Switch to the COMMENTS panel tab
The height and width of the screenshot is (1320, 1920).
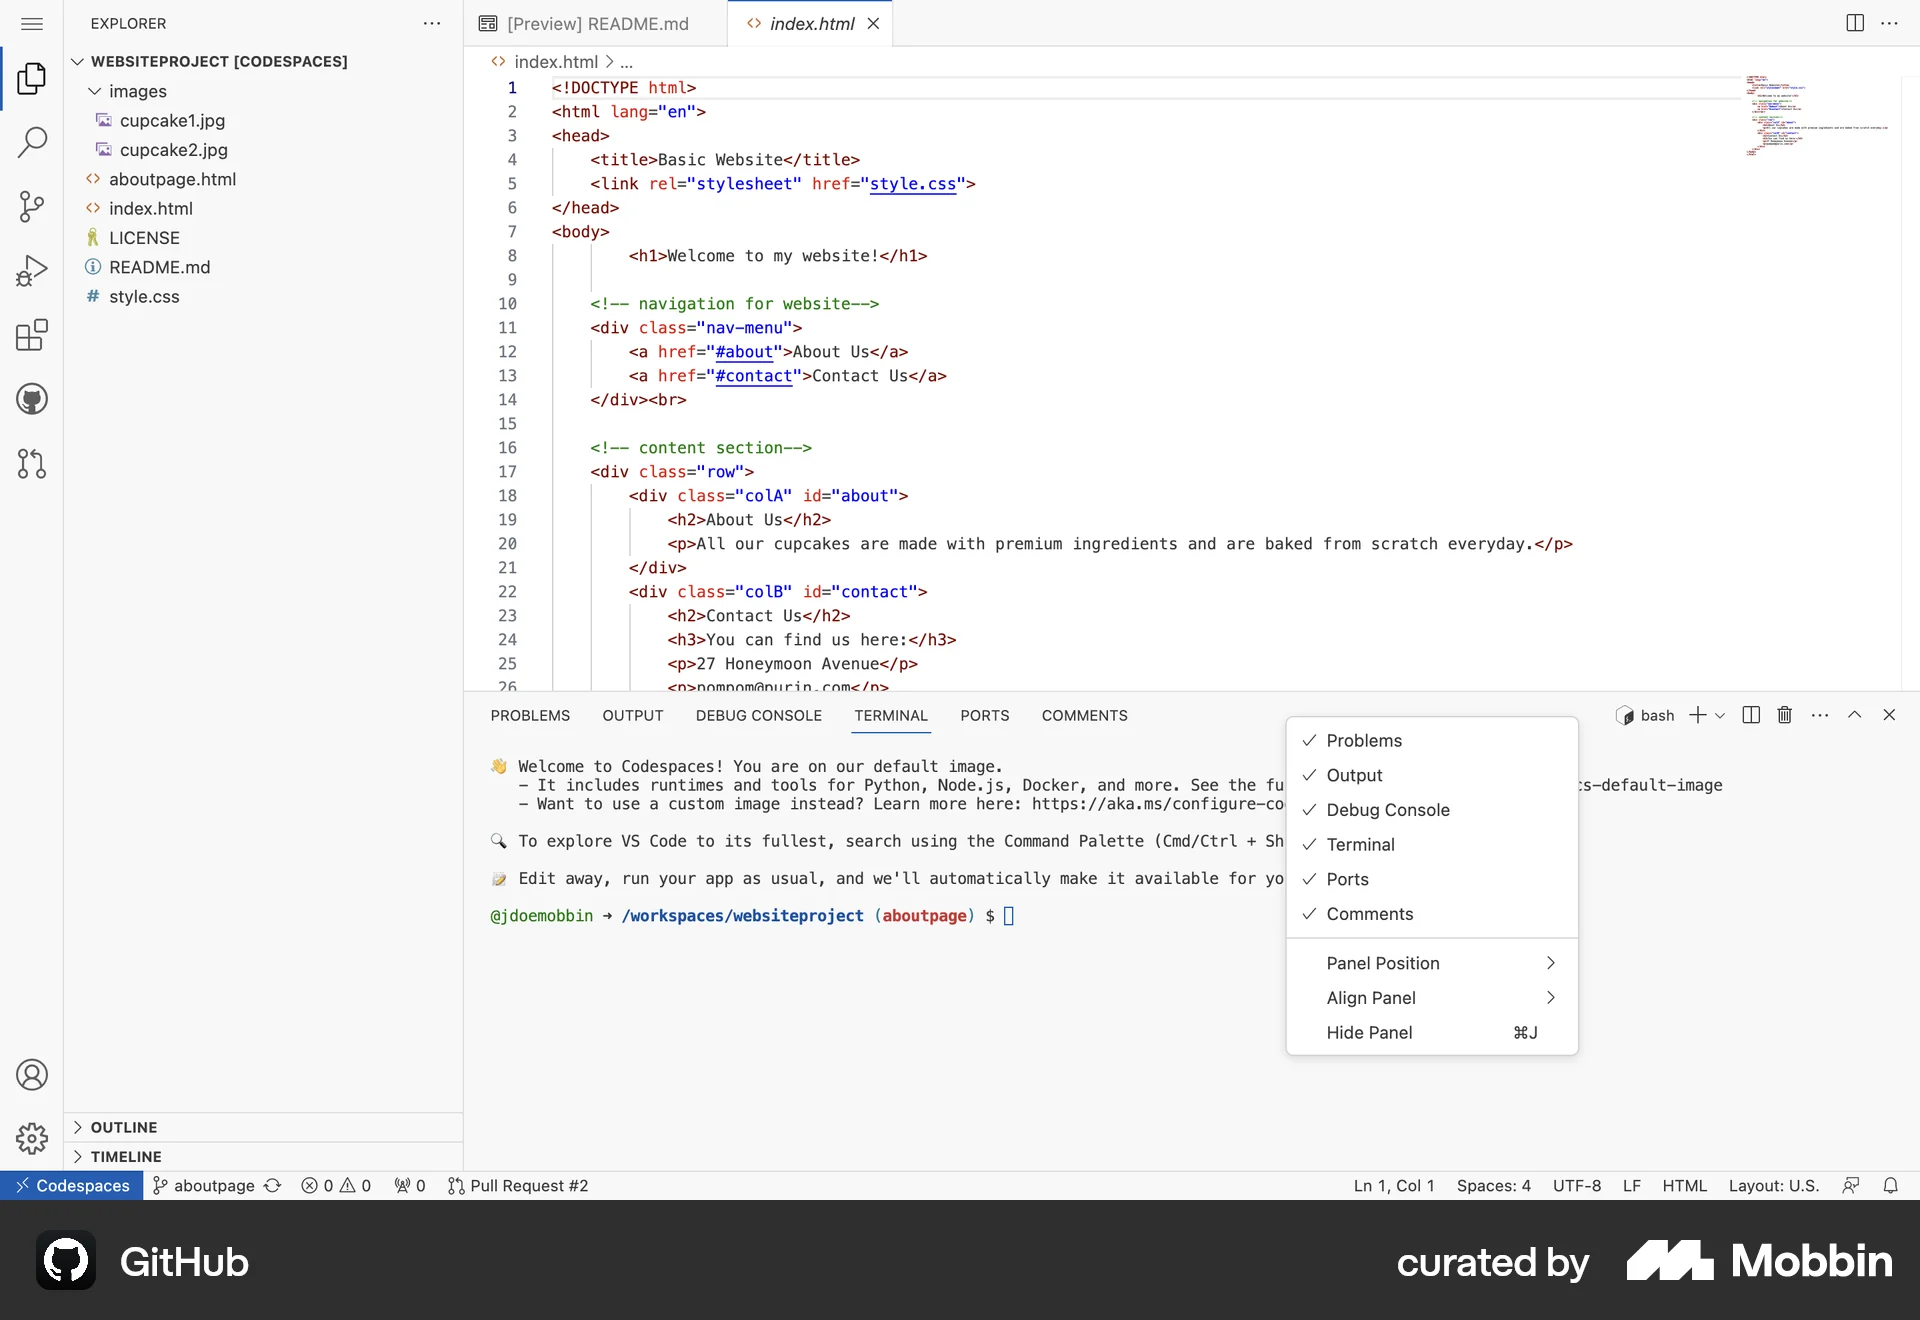[1085, 715]
